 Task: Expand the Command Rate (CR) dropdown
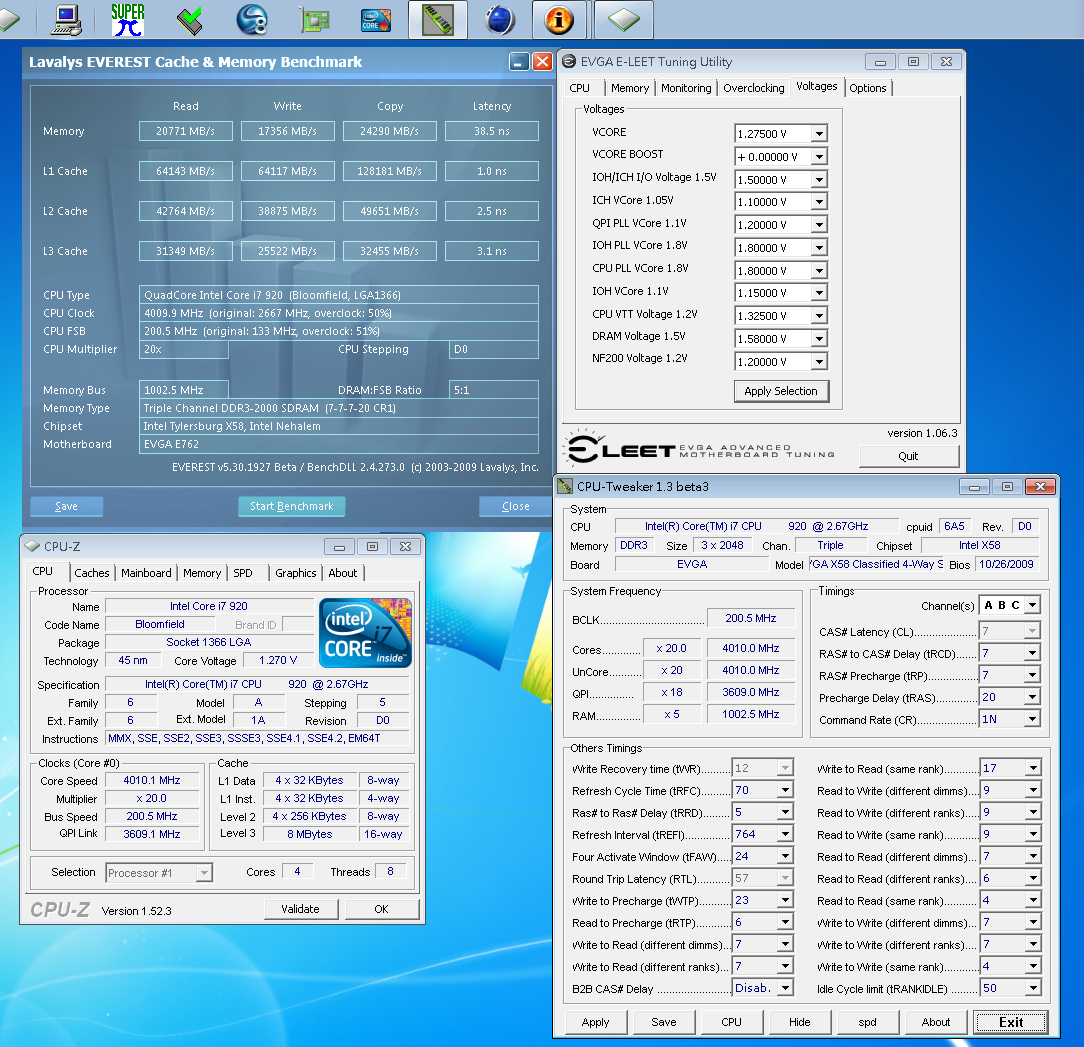click(1032, 719)
